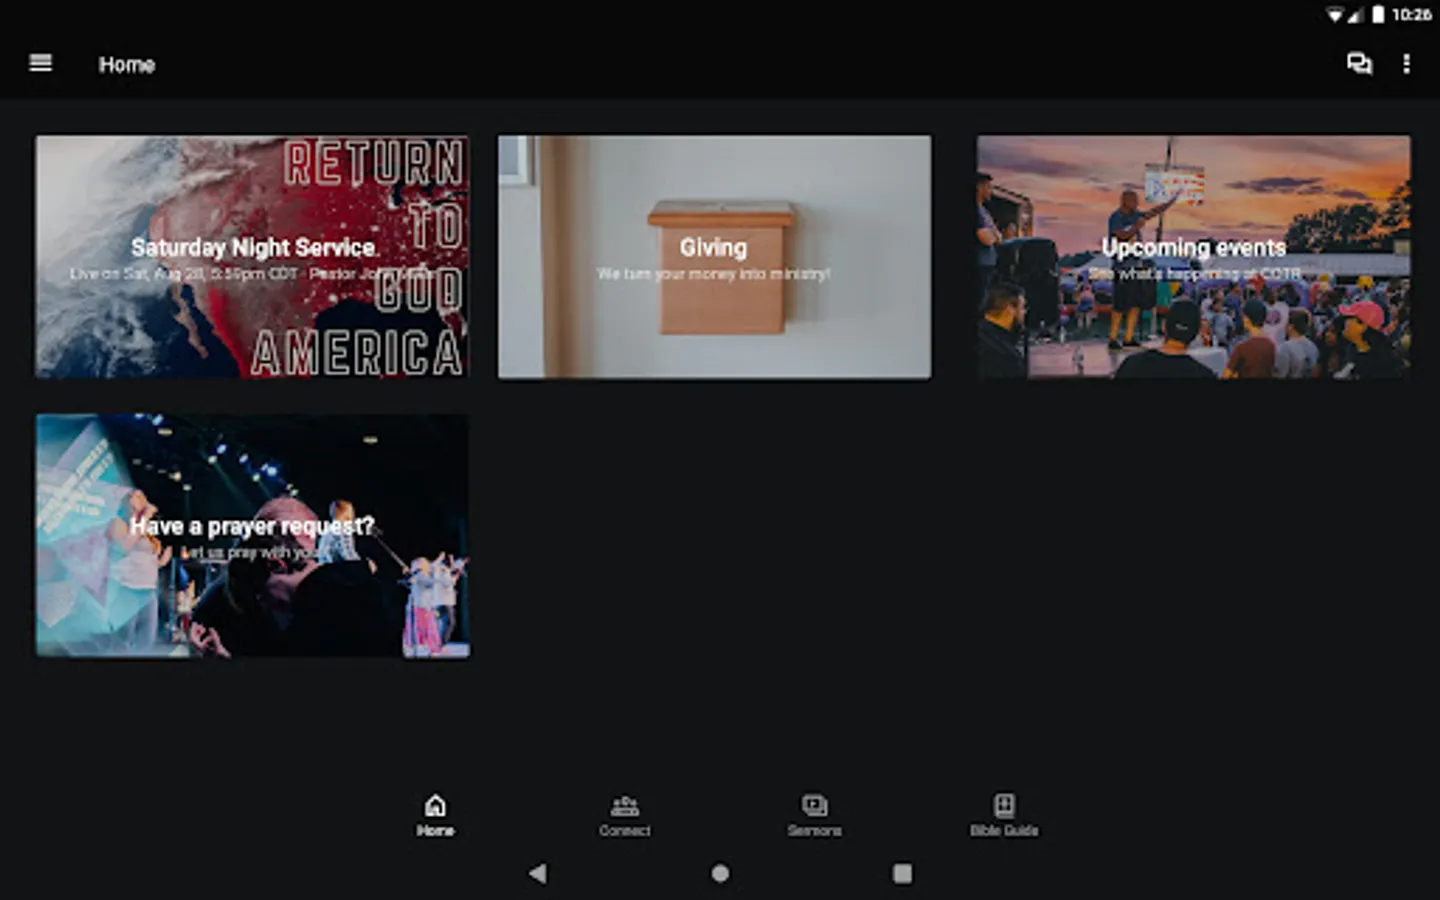Click the cellular signal icon

pos(1355,14)
